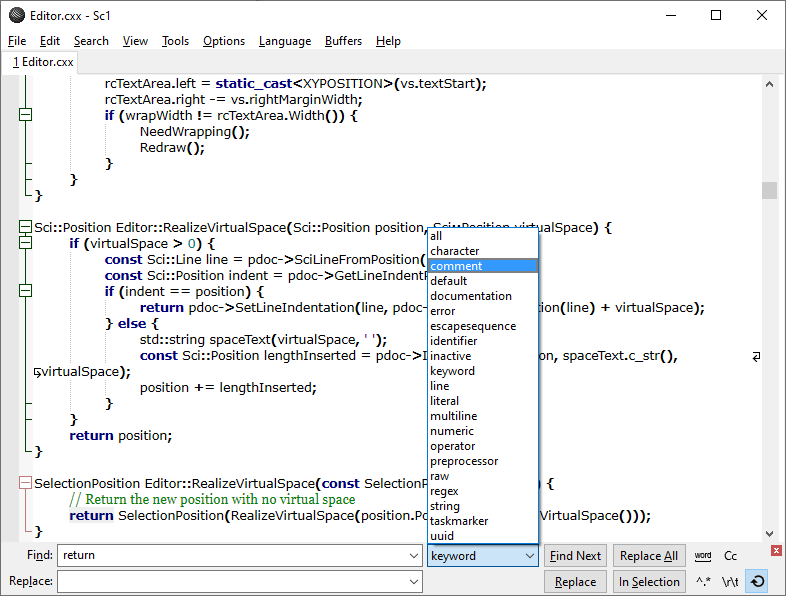Image resolution: width=786 pixels, height=596 pixels.
Task: Open the Buffers menu
Action: click(343, 41)
